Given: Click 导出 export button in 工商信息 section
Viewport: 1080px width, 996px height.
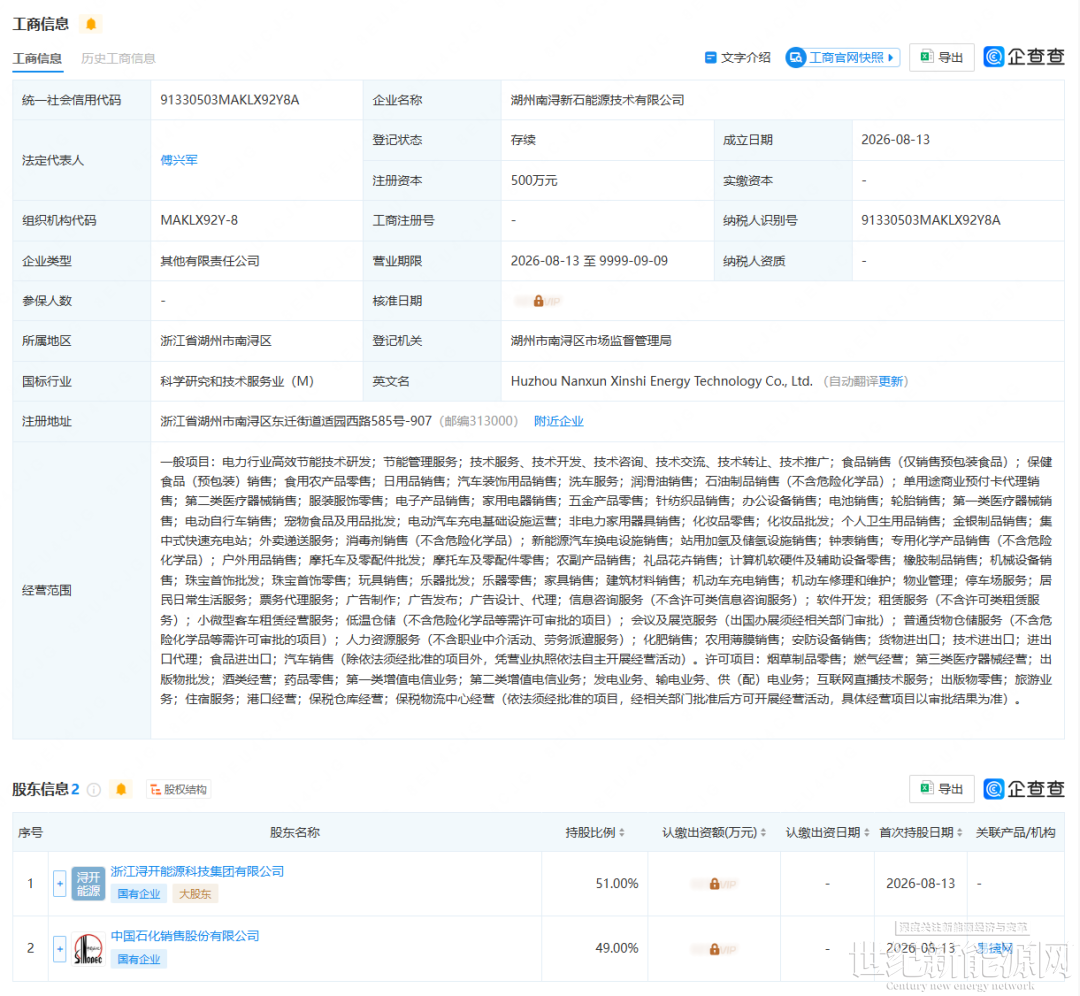Looking at the screenshot, I should coord(942,58).
